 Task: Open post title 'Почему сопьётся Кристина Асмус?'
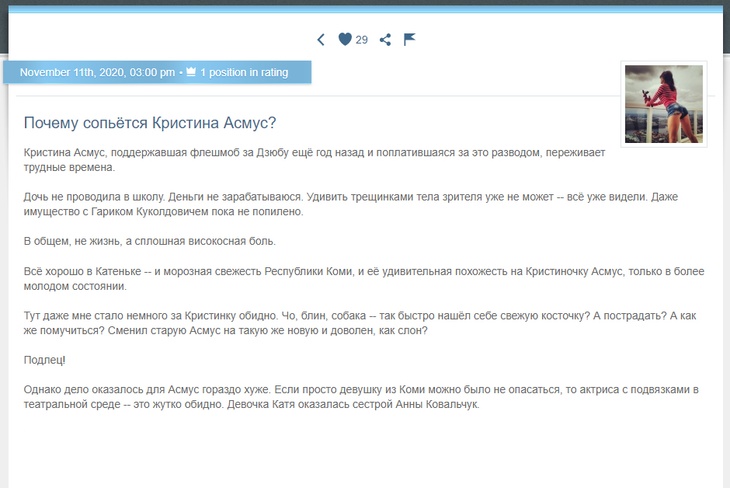point(150,123)
